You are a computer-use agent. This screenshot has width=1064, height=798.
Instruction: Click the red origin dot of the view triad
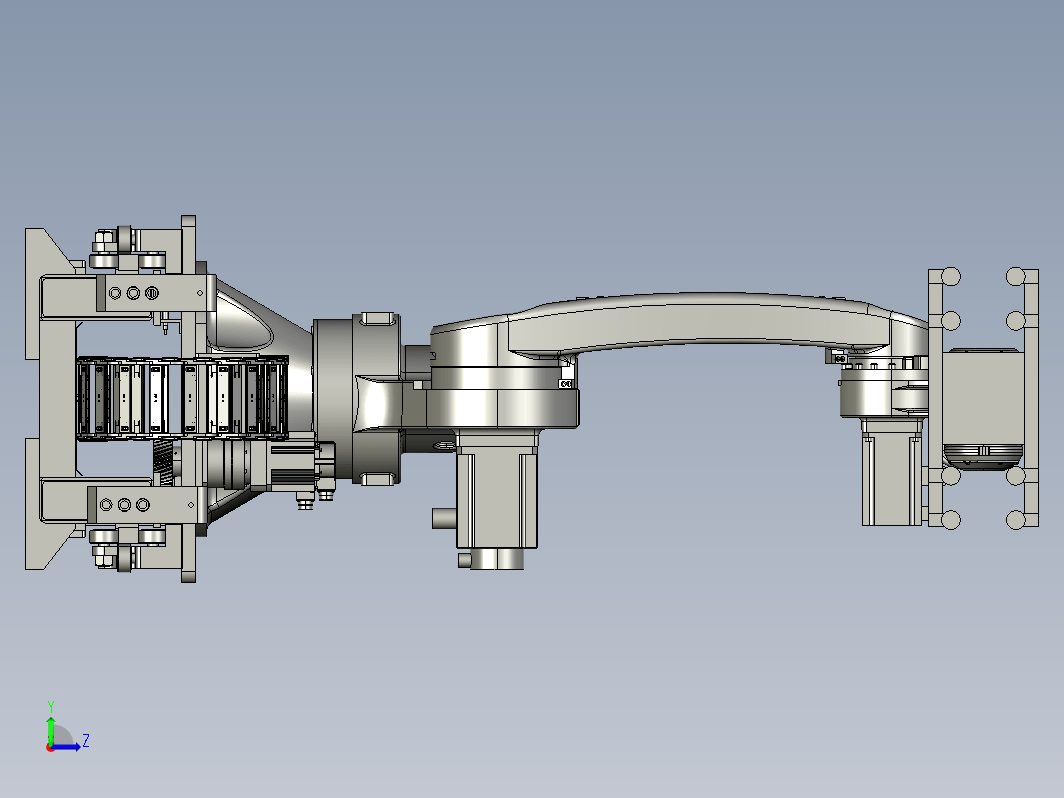50,748
